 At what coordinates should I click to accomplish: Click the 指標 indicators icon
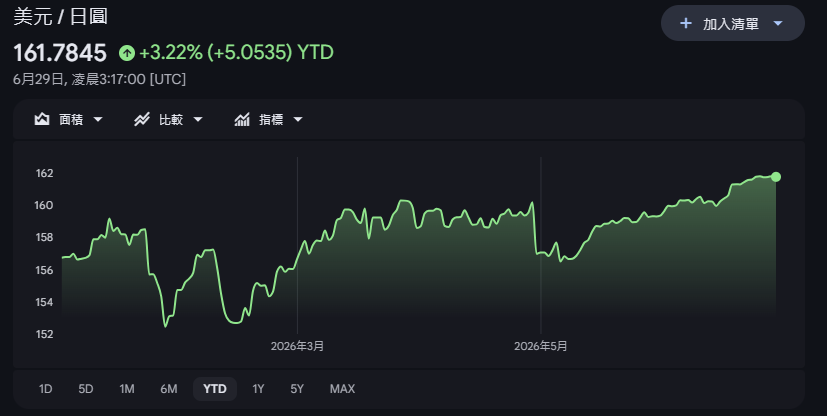coord(242,119)
